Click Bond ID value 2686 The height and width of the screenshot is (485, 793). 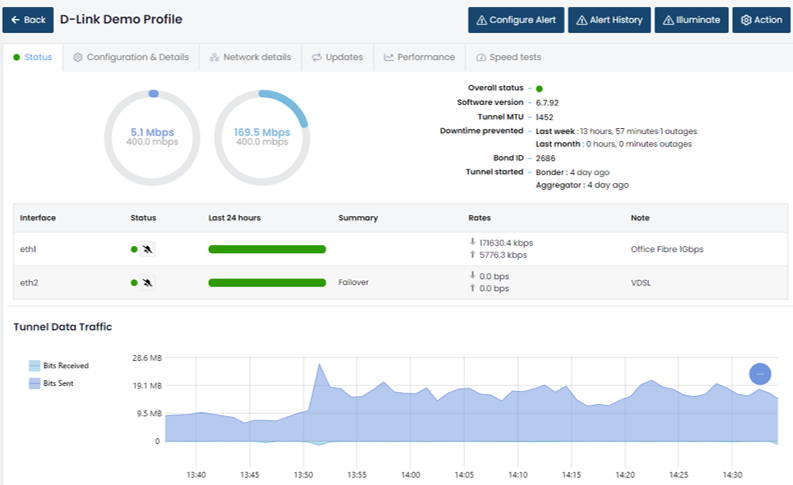point(545,158)
